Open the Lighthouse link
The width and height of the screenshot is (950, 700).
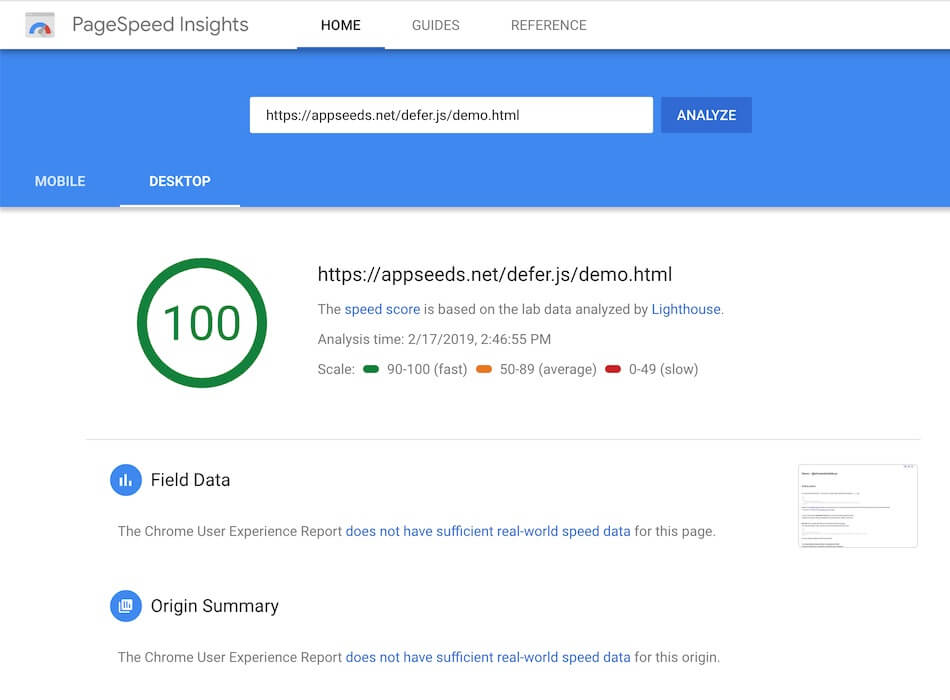(x=686, y=309)
